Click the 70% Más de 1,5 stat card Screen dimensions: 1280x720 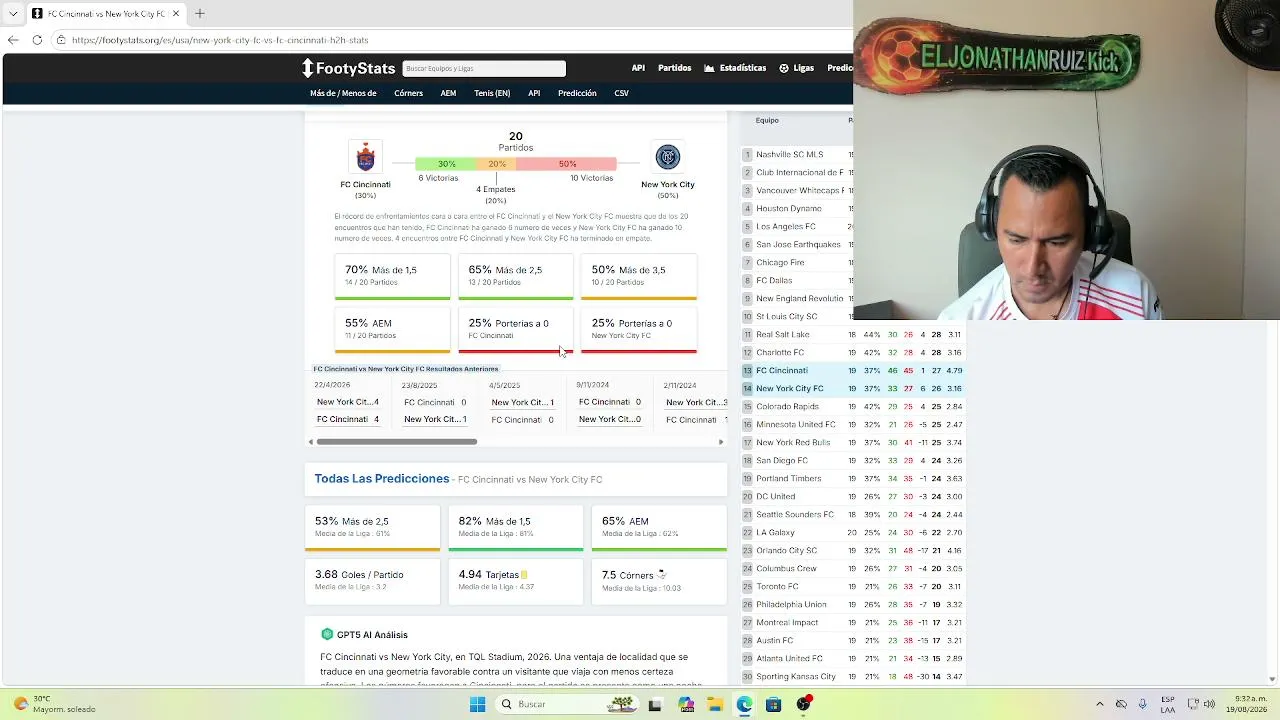coord(392,277)
